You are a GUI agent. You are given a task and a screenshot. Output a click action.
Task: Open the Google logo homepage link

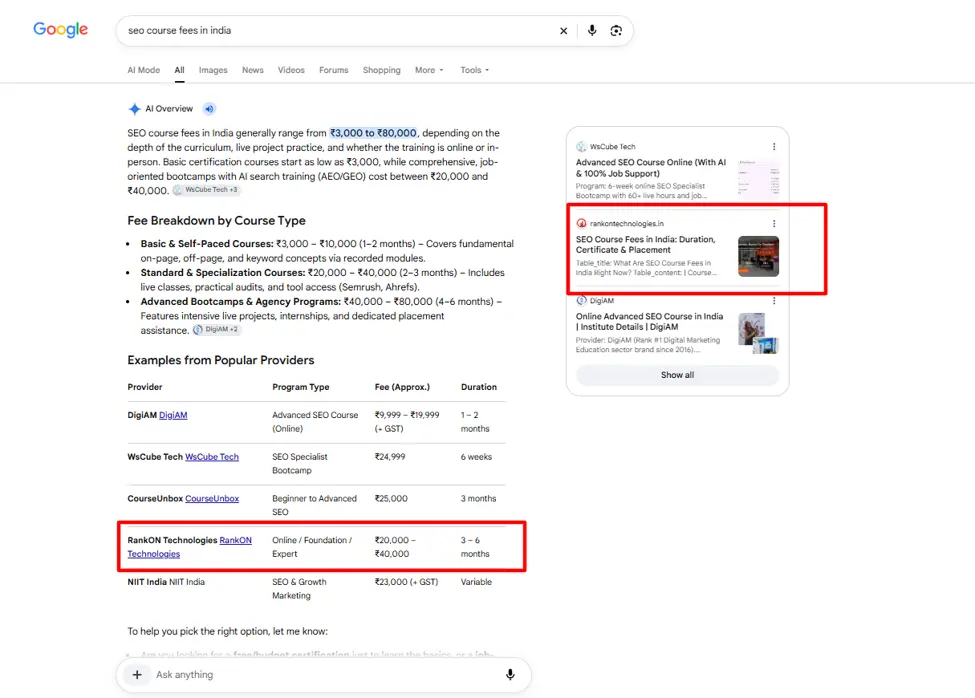[x=60, y=29]
